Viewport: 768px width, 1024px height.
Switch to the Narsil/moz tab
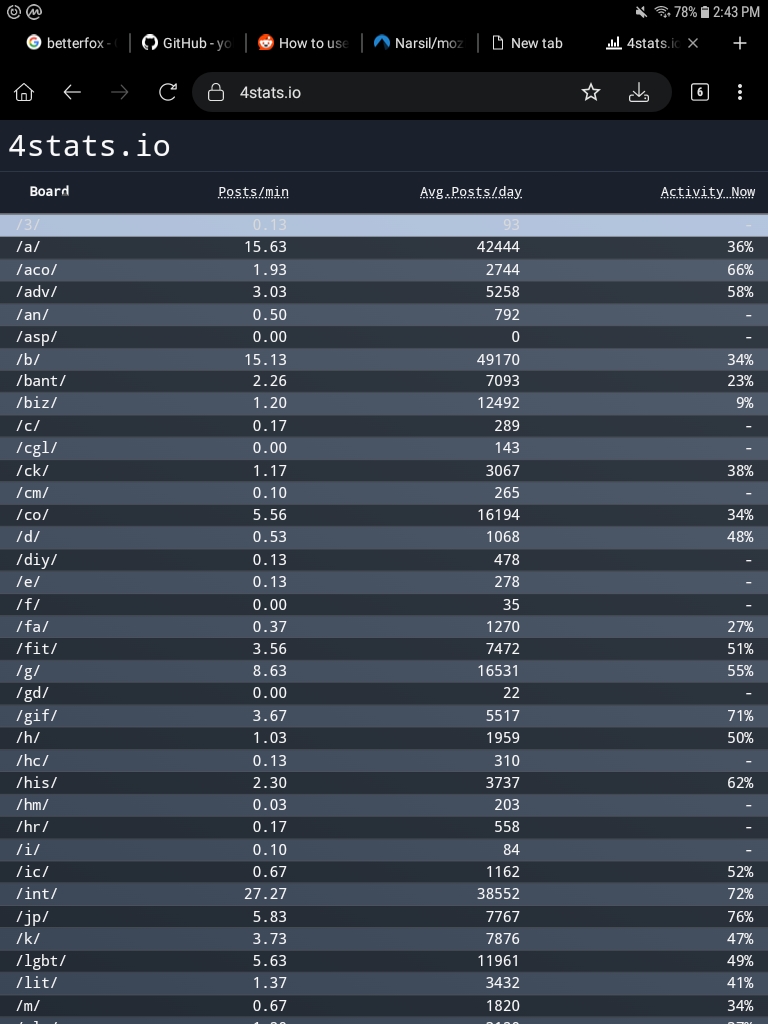[x=419, y=43]
